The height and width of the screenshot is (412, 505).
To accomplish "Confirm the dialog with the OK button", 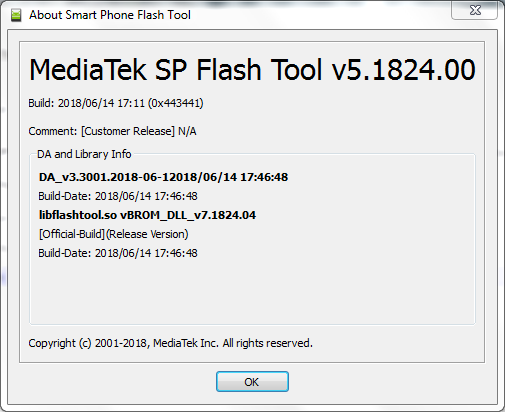I will pos(252,382).
